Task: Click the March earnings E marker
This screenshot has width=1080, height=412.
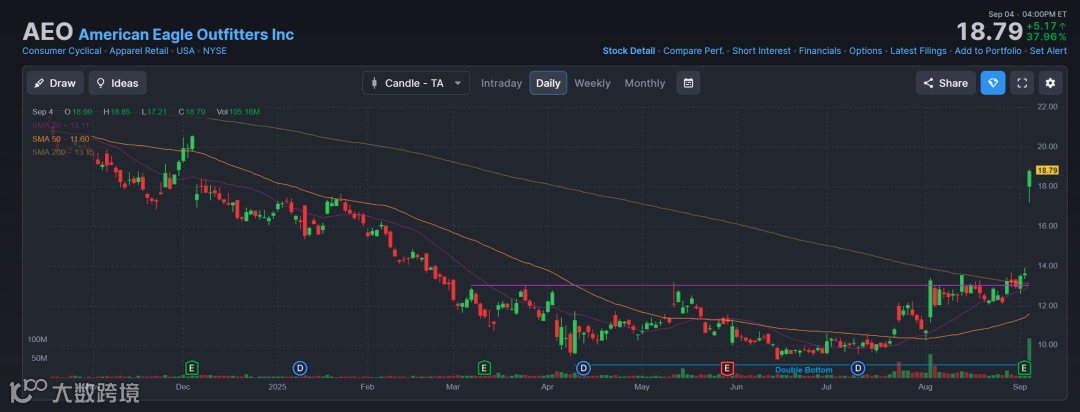Action: (484, 369)
